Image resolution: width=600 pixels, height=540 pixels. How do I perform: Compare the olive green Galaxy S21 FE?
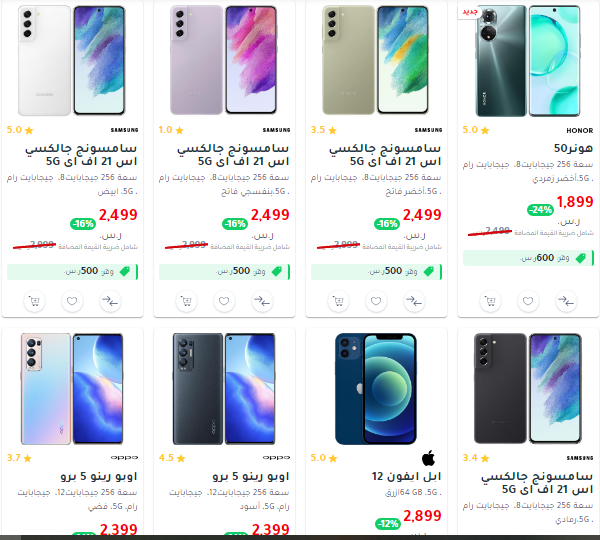pos(414,302)
